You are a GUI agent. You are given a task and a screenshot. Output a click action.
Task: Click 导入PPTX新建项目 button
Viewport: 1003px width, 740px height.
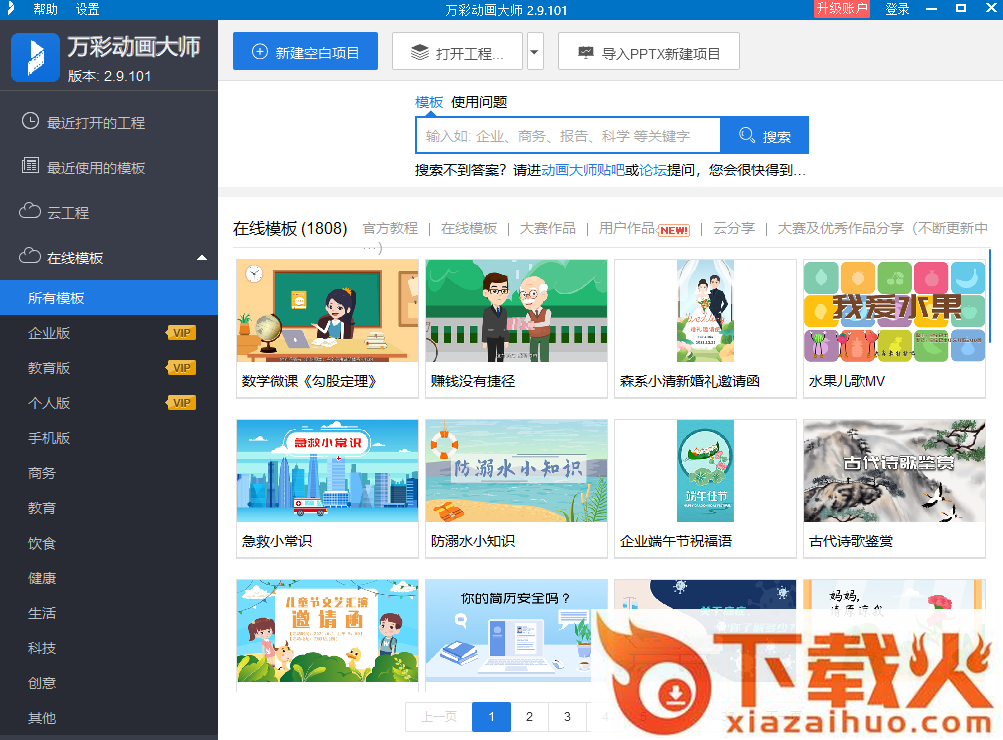pos(648,52)
